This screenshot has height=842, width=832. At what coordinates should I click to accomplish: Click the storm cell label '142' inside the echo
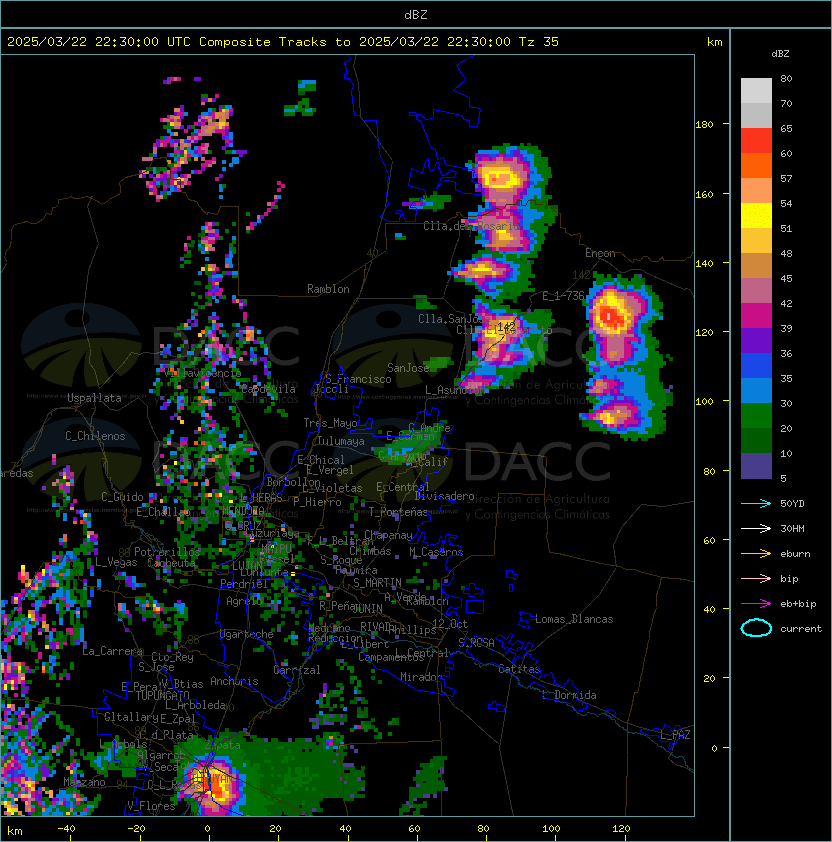[506, 326]
